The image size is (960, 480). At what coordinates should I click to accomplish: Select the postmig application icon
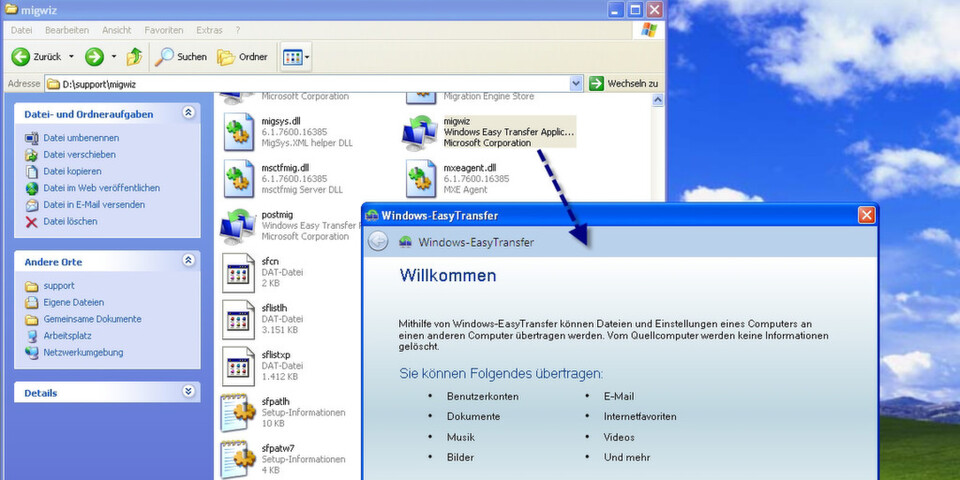point(238,225)
